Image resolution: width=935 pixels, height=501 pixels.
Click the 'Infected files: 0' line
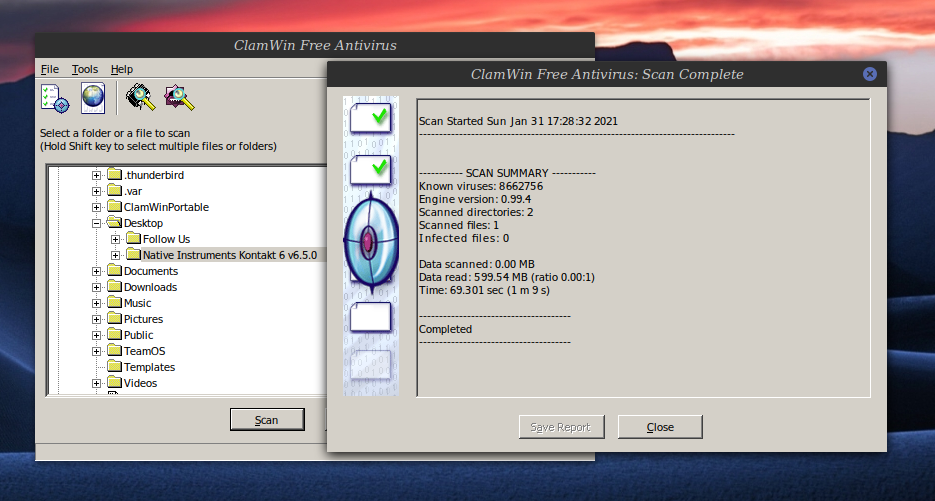[x=464, y=239]
